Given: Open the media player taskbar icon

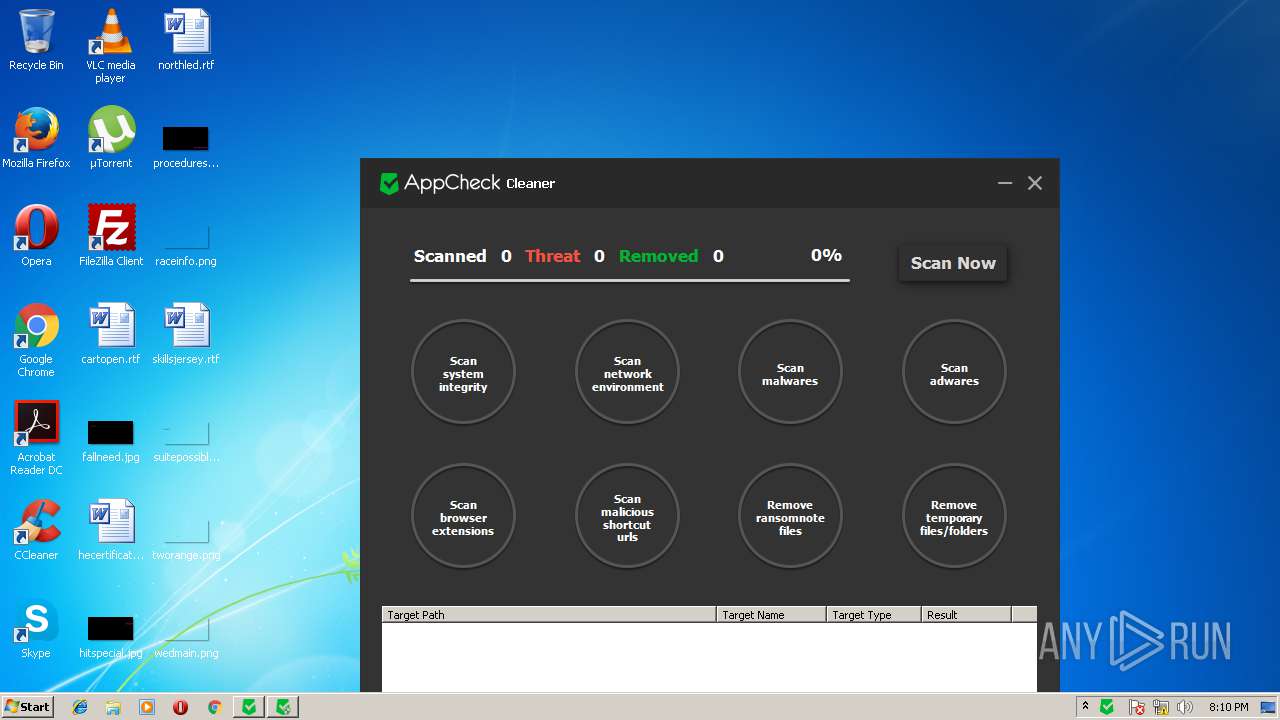Looking at the screenshot, I should click(147, 707).
